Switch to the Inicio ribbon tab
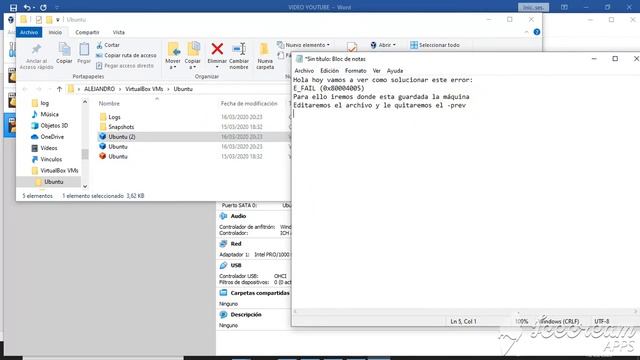Screen dimensions: 640x360 click(x=56, y=32)
